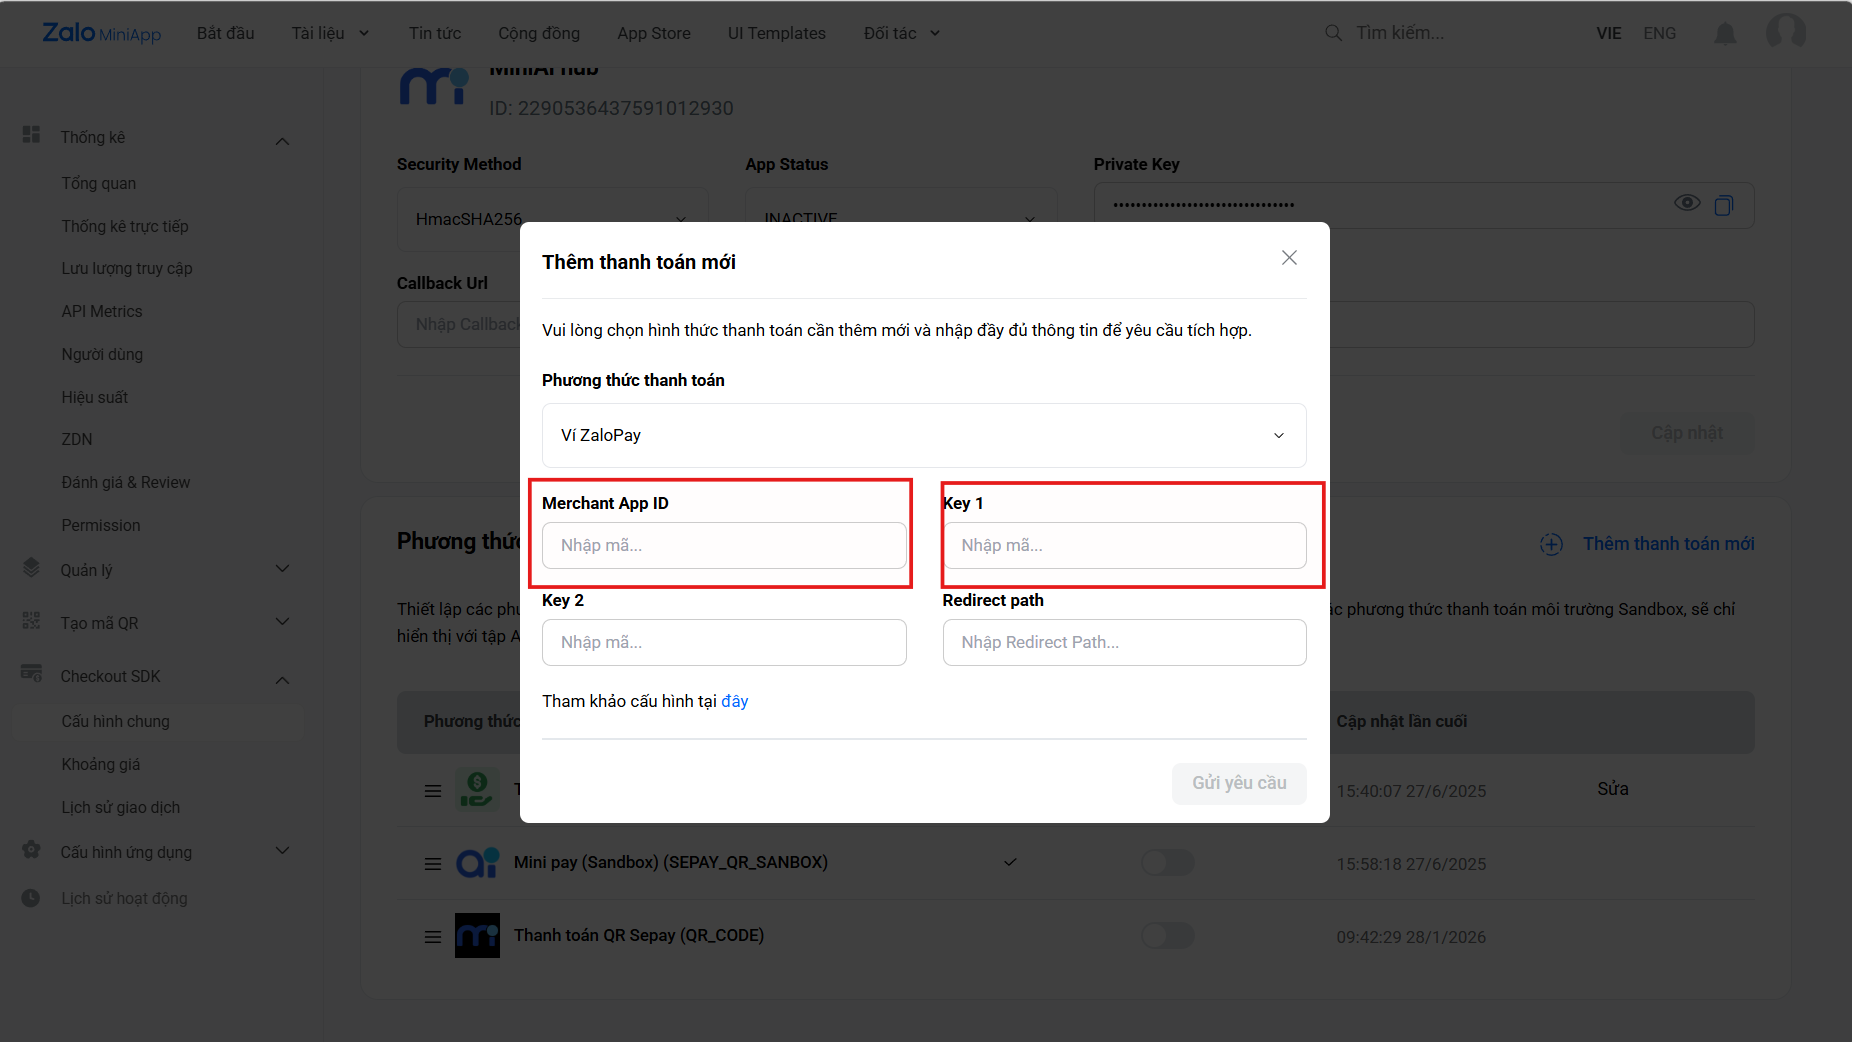
Task: Expand the Quản lý section
Action: click(282, 568)
